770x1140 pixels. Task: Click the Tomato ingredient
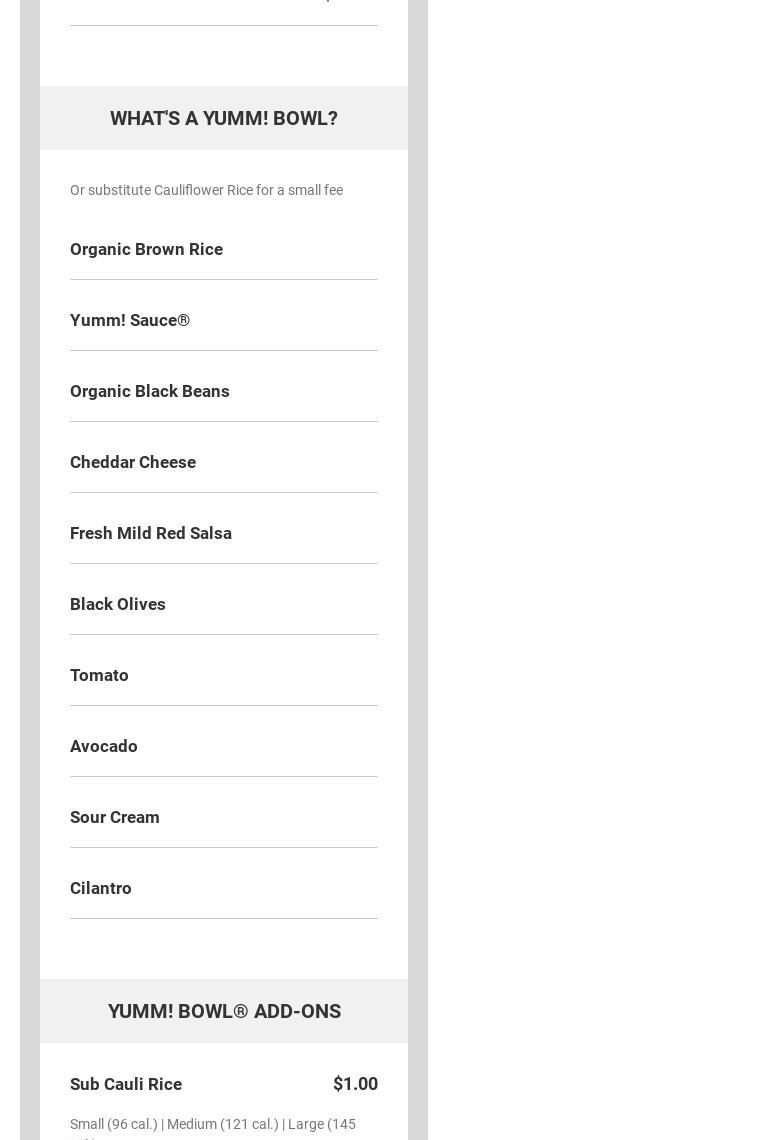click(99, 675)
